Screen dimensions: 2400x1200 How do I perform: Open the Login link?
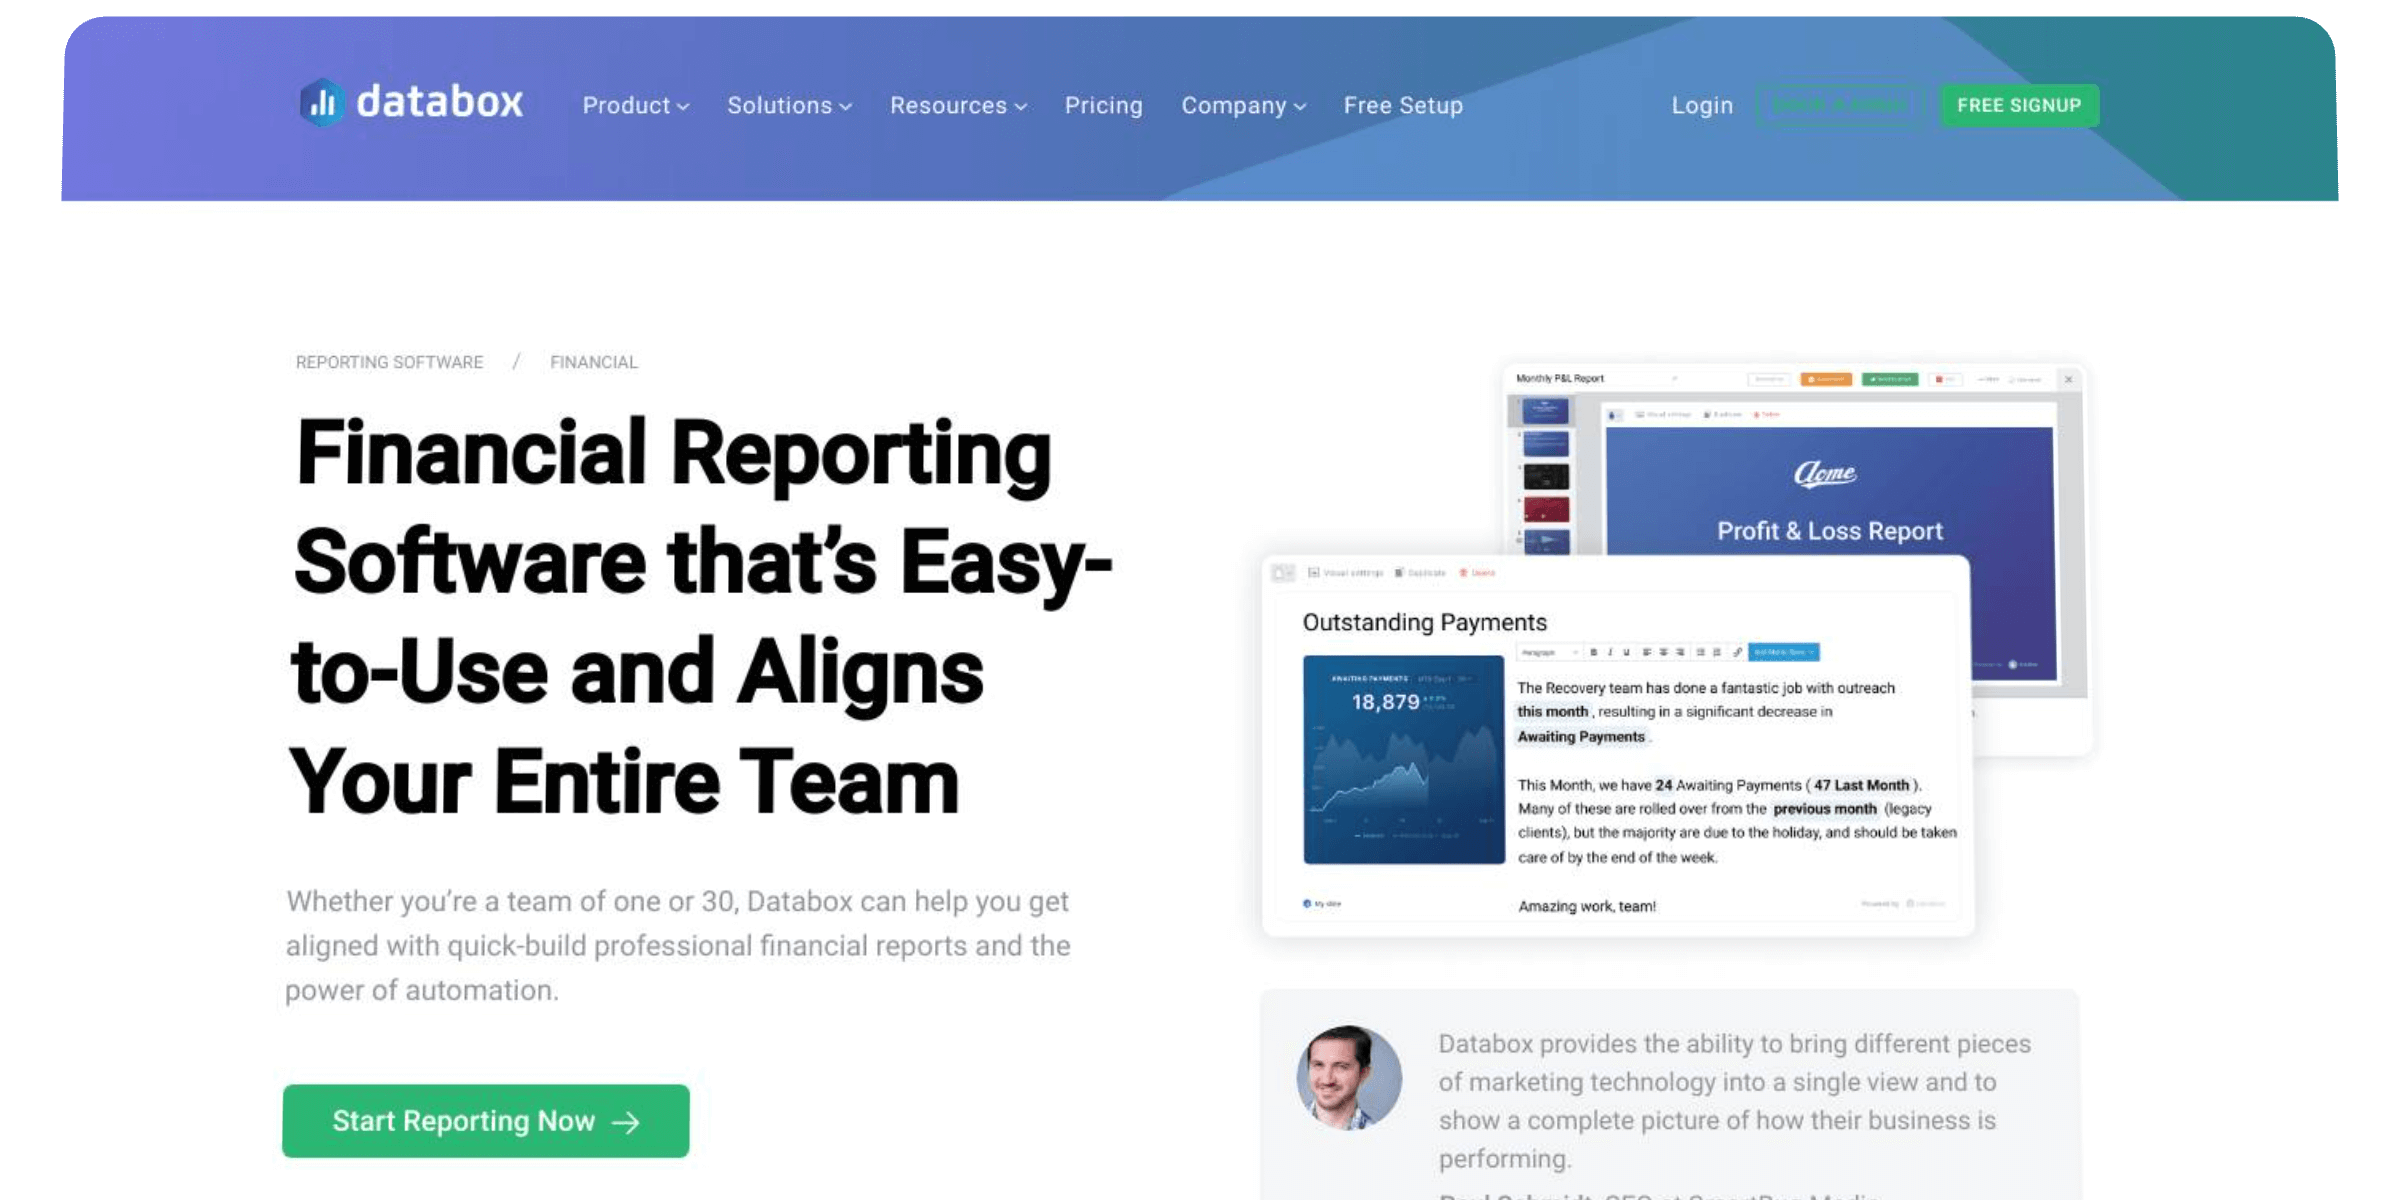[x=1701, y=105]
